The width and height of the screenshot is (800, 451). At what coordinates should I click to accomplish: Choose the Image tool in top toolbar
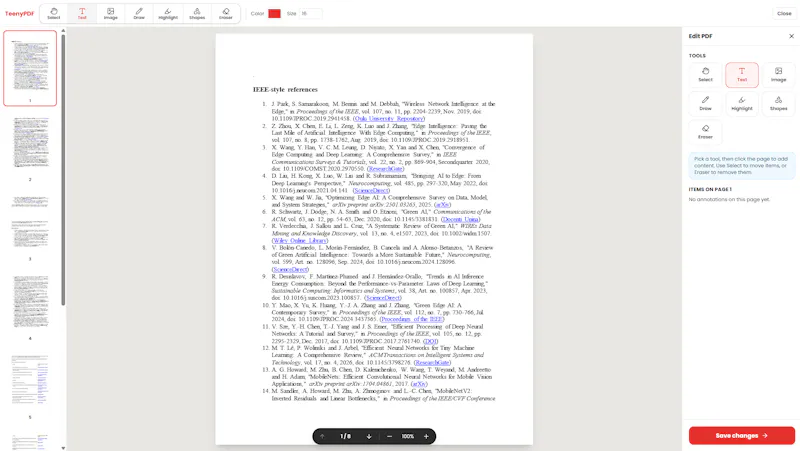click(110, 14)
